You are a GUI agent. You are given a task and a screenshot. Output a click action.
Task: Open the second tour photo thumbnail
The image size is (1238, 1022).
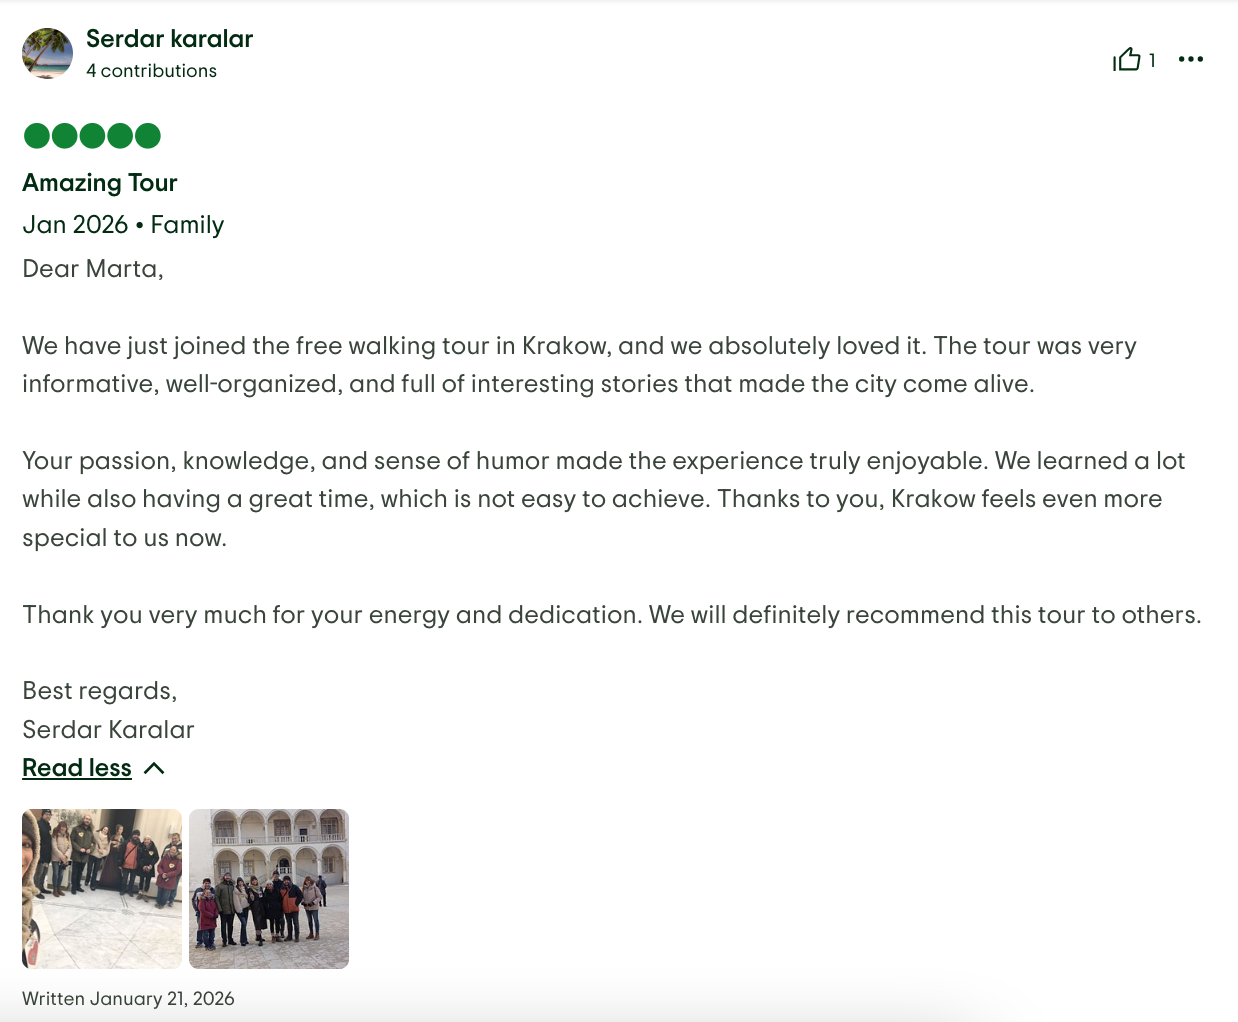[x=268, y=888]
